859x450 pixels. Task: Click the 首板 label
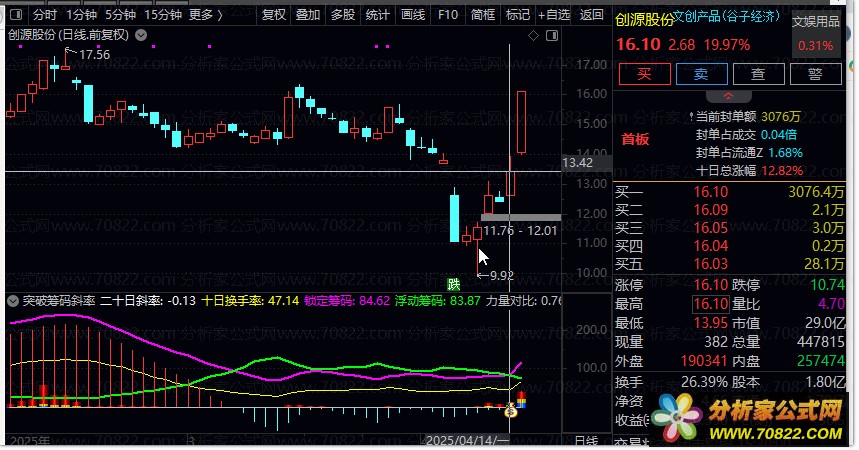click(635, 139)
